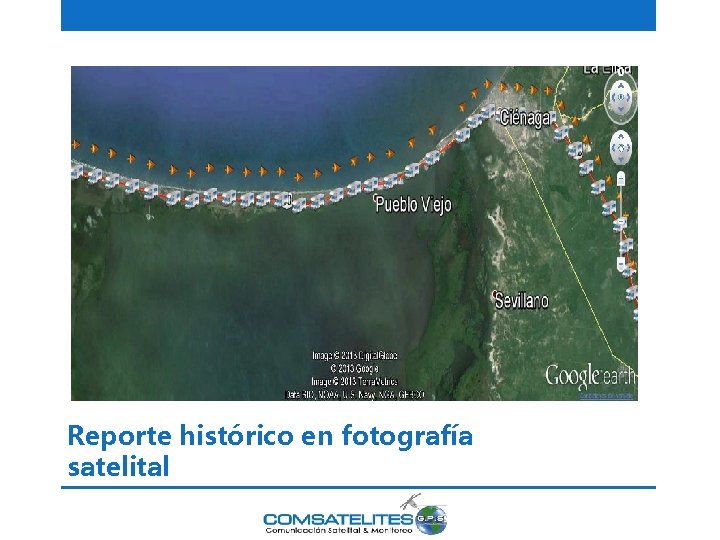Click the blue link under Google earth logo
This screenshot has height=540, width=720.
point(606,395)
